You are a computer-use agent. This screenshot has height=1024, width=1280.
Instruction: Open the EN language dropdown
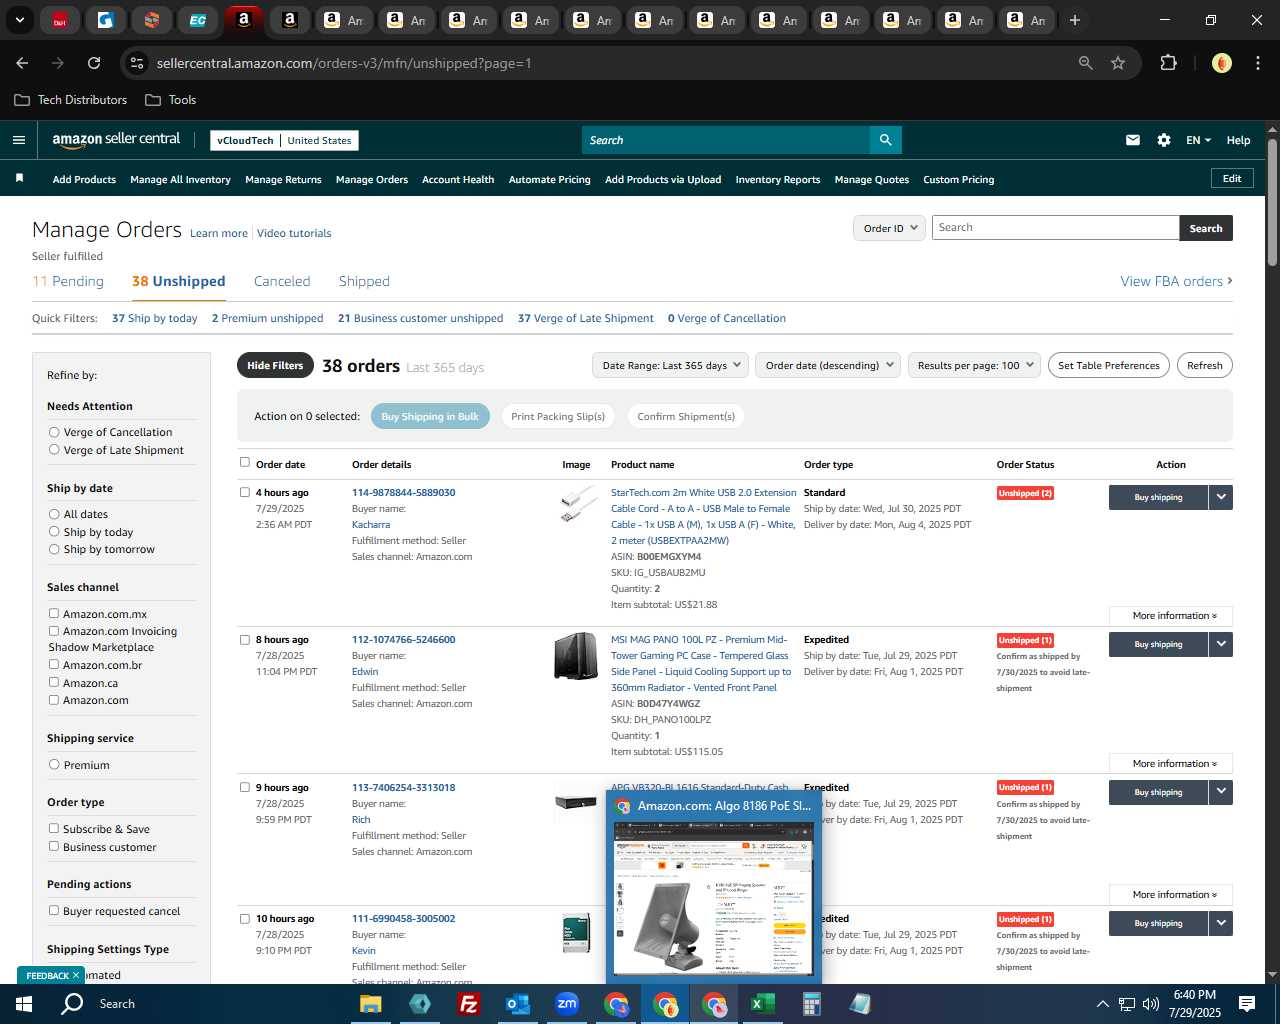click(1198, 140)
